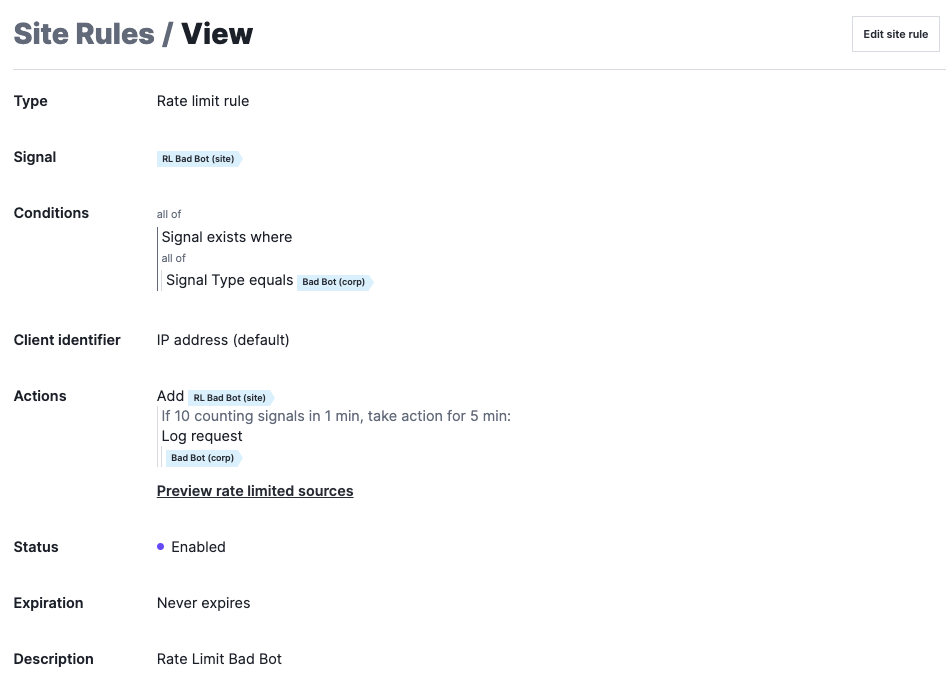Select the RL Bad Bot (site) signal tag

[199, 159]
